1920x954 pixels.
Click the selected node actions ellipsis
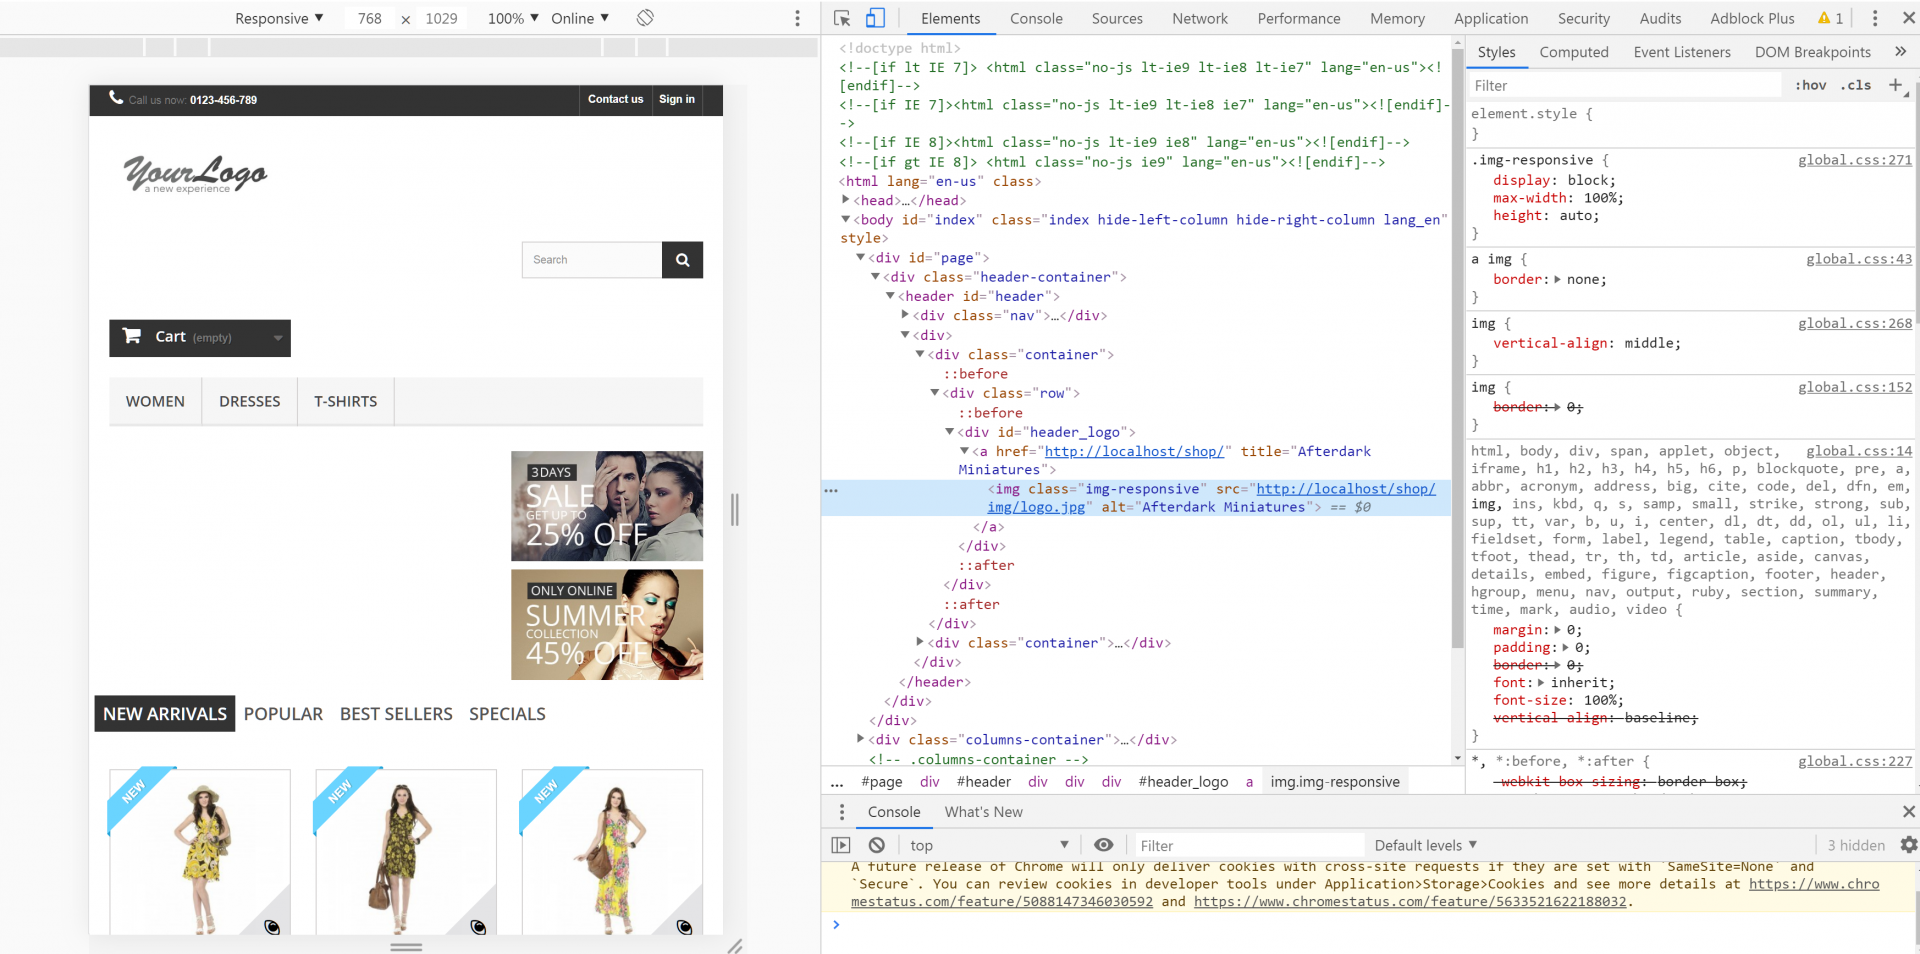(831, 490)
